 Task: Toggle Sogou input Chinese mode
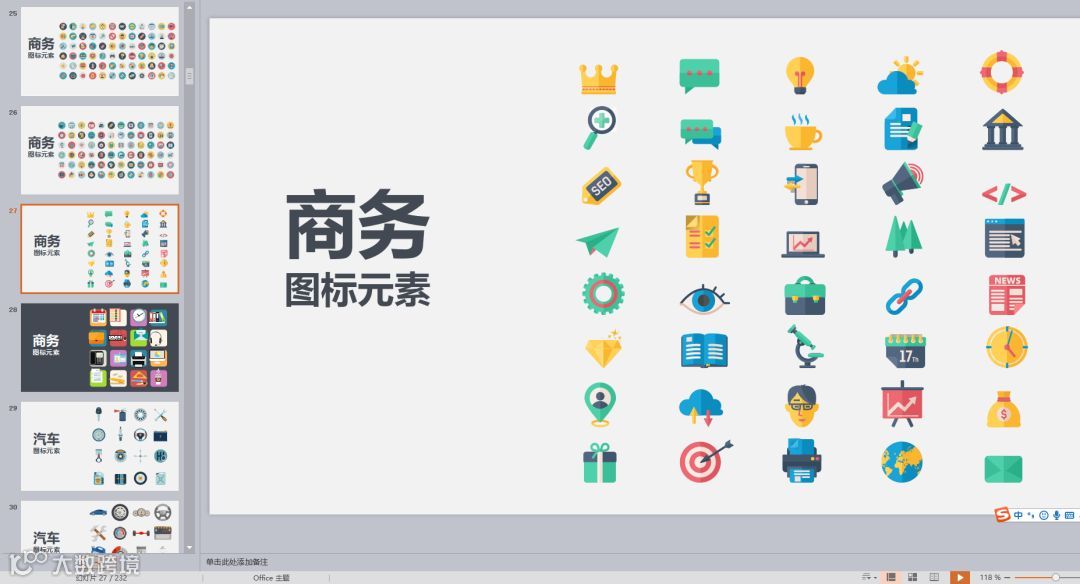[1018, 515]
